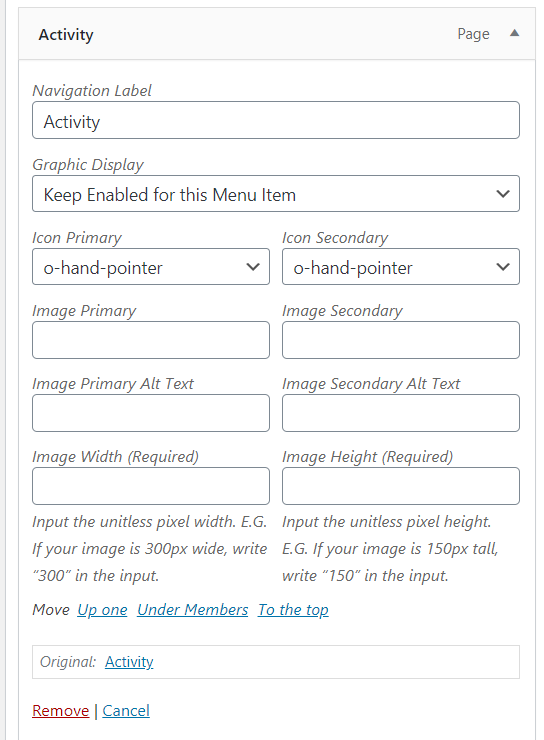
Task: Cancel the menu item changes
Action: pos(126,711)
